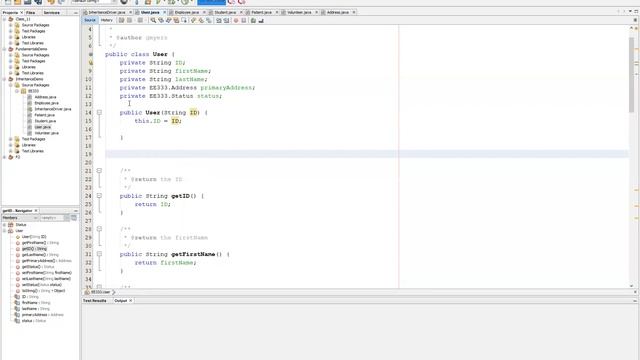Click the Navigator search input field
The image size is (640, 360).
pyautogui.click(x=52, y=218)
